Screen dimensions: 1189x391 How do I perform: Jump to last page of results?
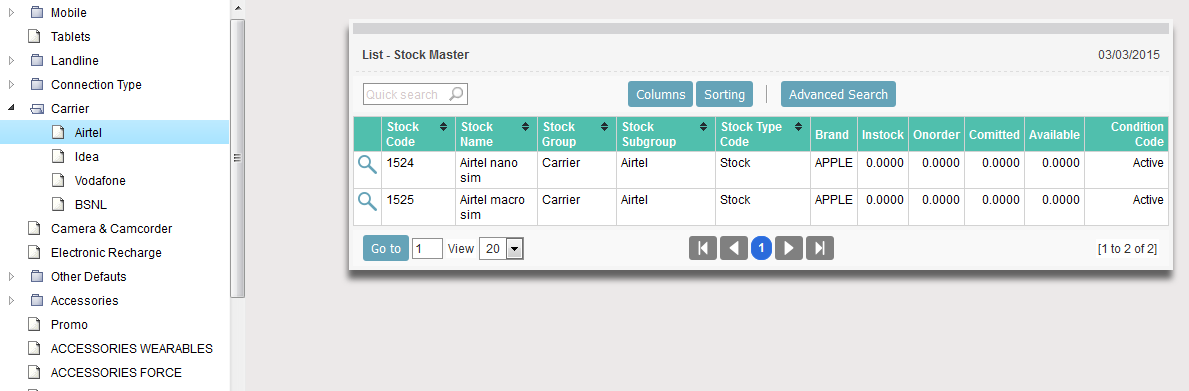click(820, 249)
